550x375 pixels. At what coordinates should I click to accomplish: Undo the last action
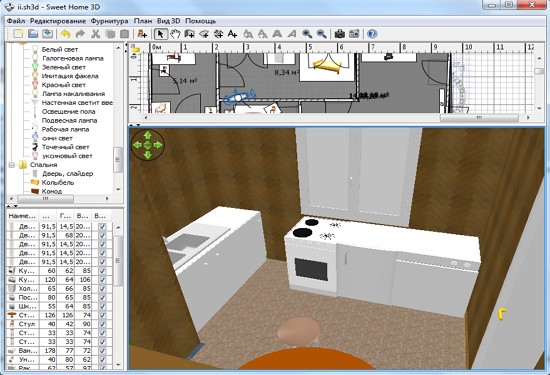[66, 34]
